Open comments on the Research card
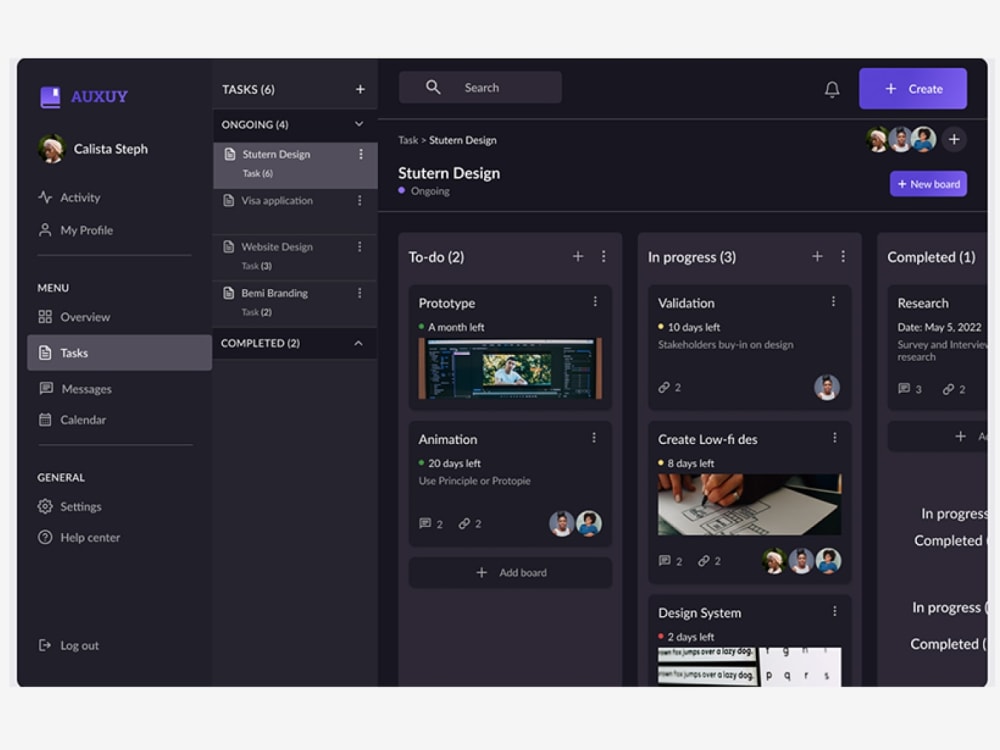 tap(909, 388)
